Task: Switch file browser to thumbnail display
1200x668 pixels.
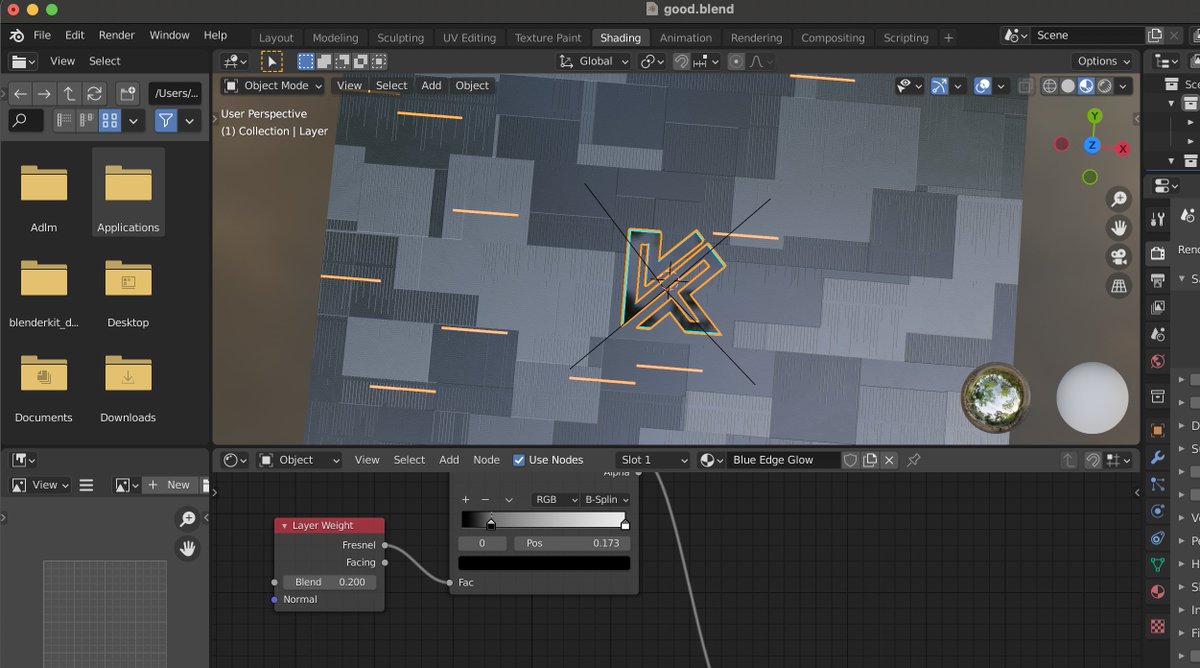Action: point(110,121)
